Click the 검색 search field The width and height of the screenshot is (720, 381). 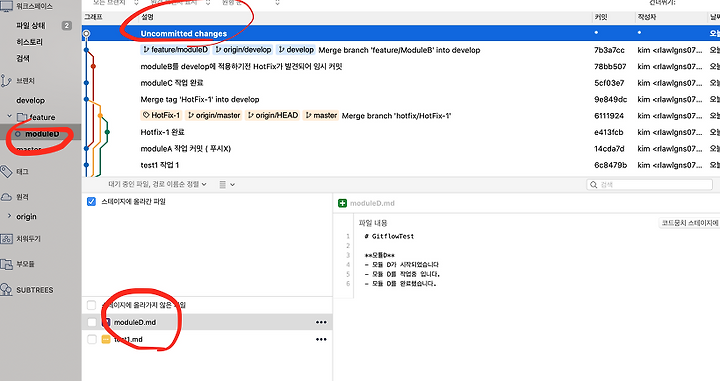point(650,185)
